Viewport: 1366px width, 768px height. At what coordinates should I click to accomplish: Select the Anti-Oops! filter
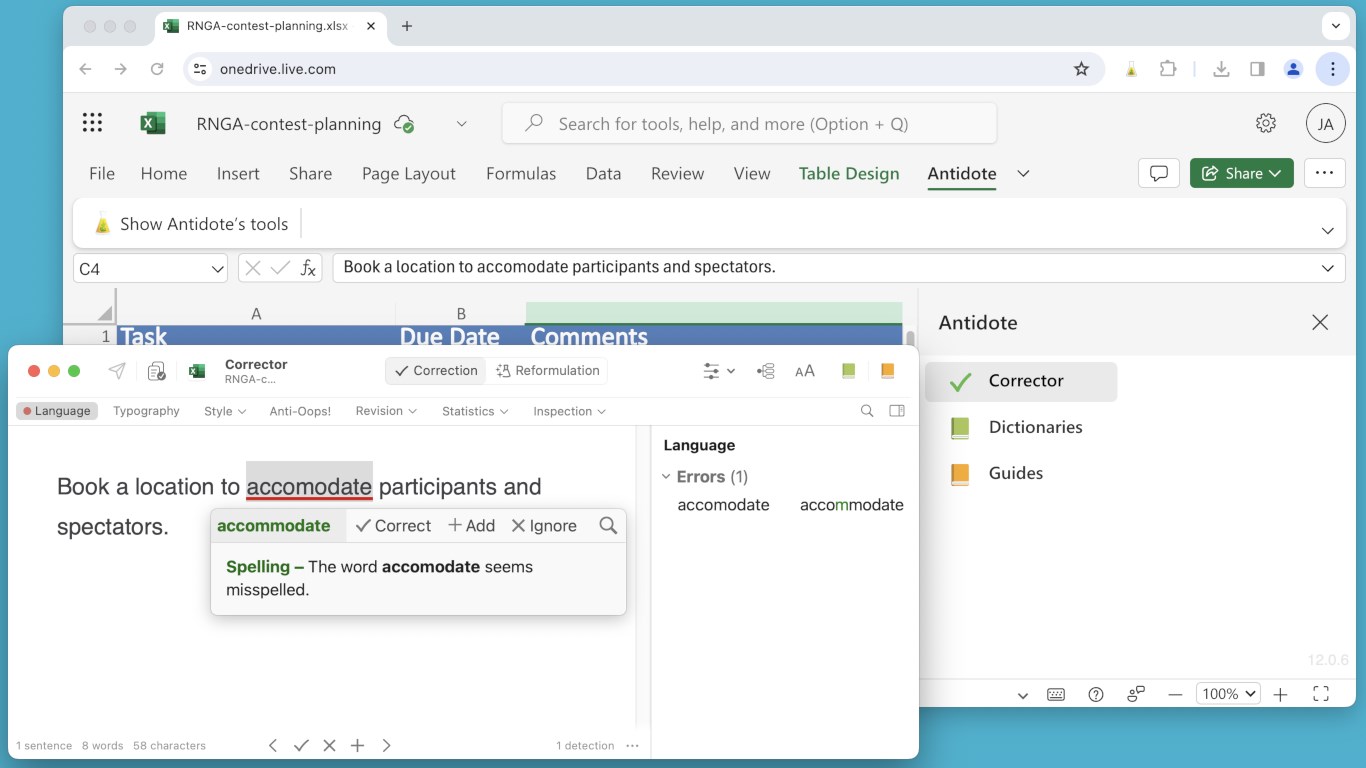coord(300,411)
